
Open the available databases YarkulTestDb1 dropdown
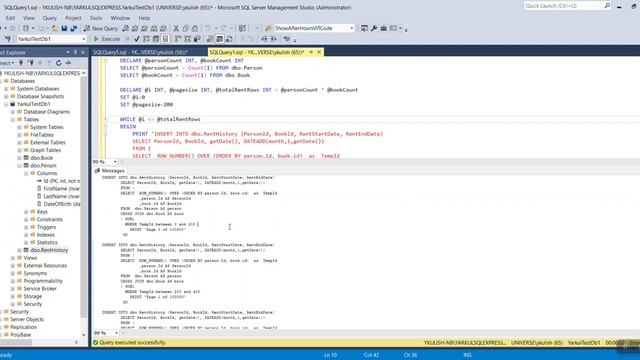click(84, 39)
